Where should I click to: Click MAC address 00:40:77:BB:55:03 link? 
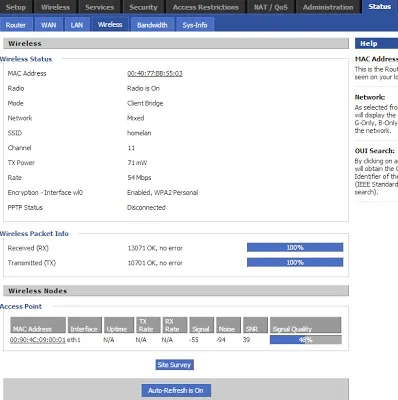pos(155,73)
